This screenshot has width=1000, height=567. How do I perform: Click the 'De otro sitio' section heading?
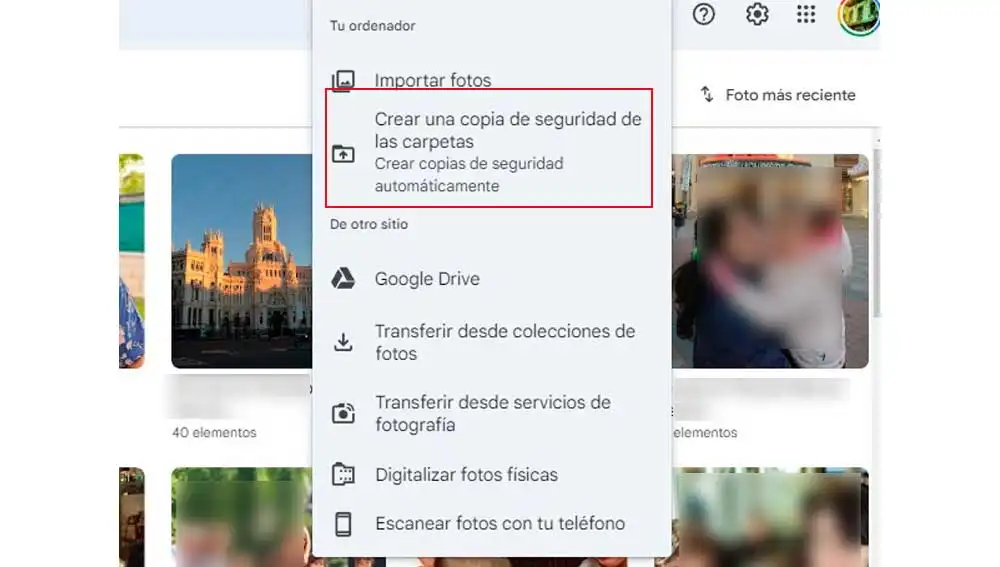coord(369,225)
